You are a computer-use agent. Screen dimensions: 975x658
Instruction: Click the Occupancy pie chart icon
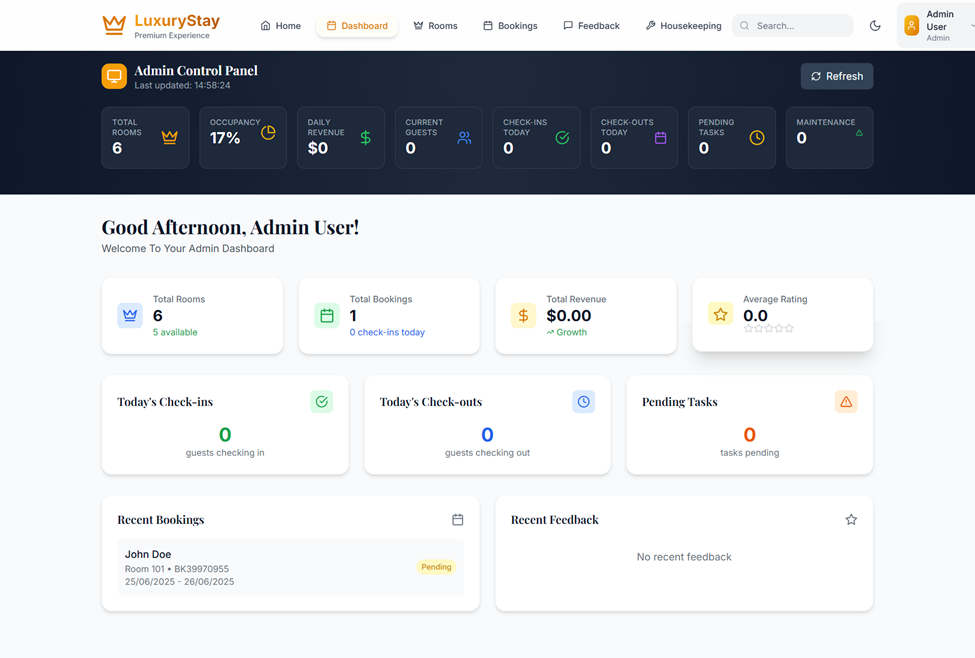(x=268, y=133)
